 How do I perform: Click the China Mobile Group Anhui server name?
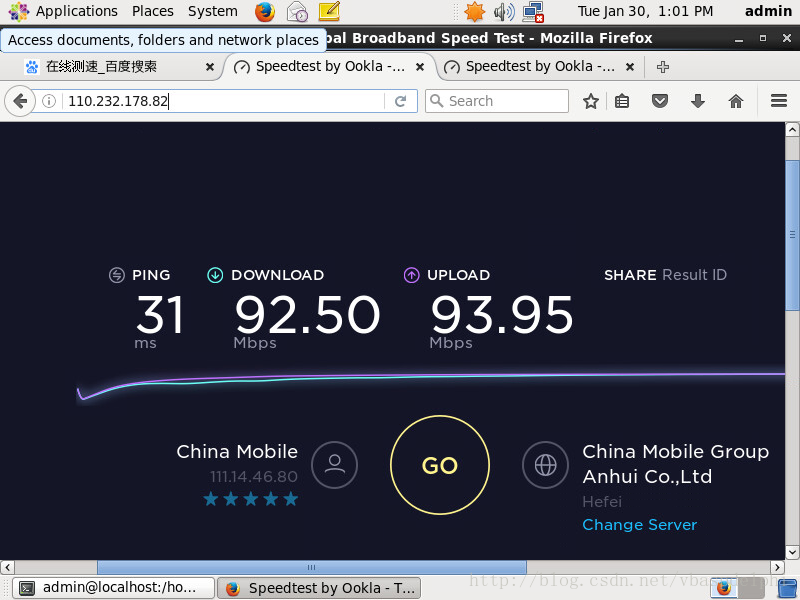(x=676, y=464)
